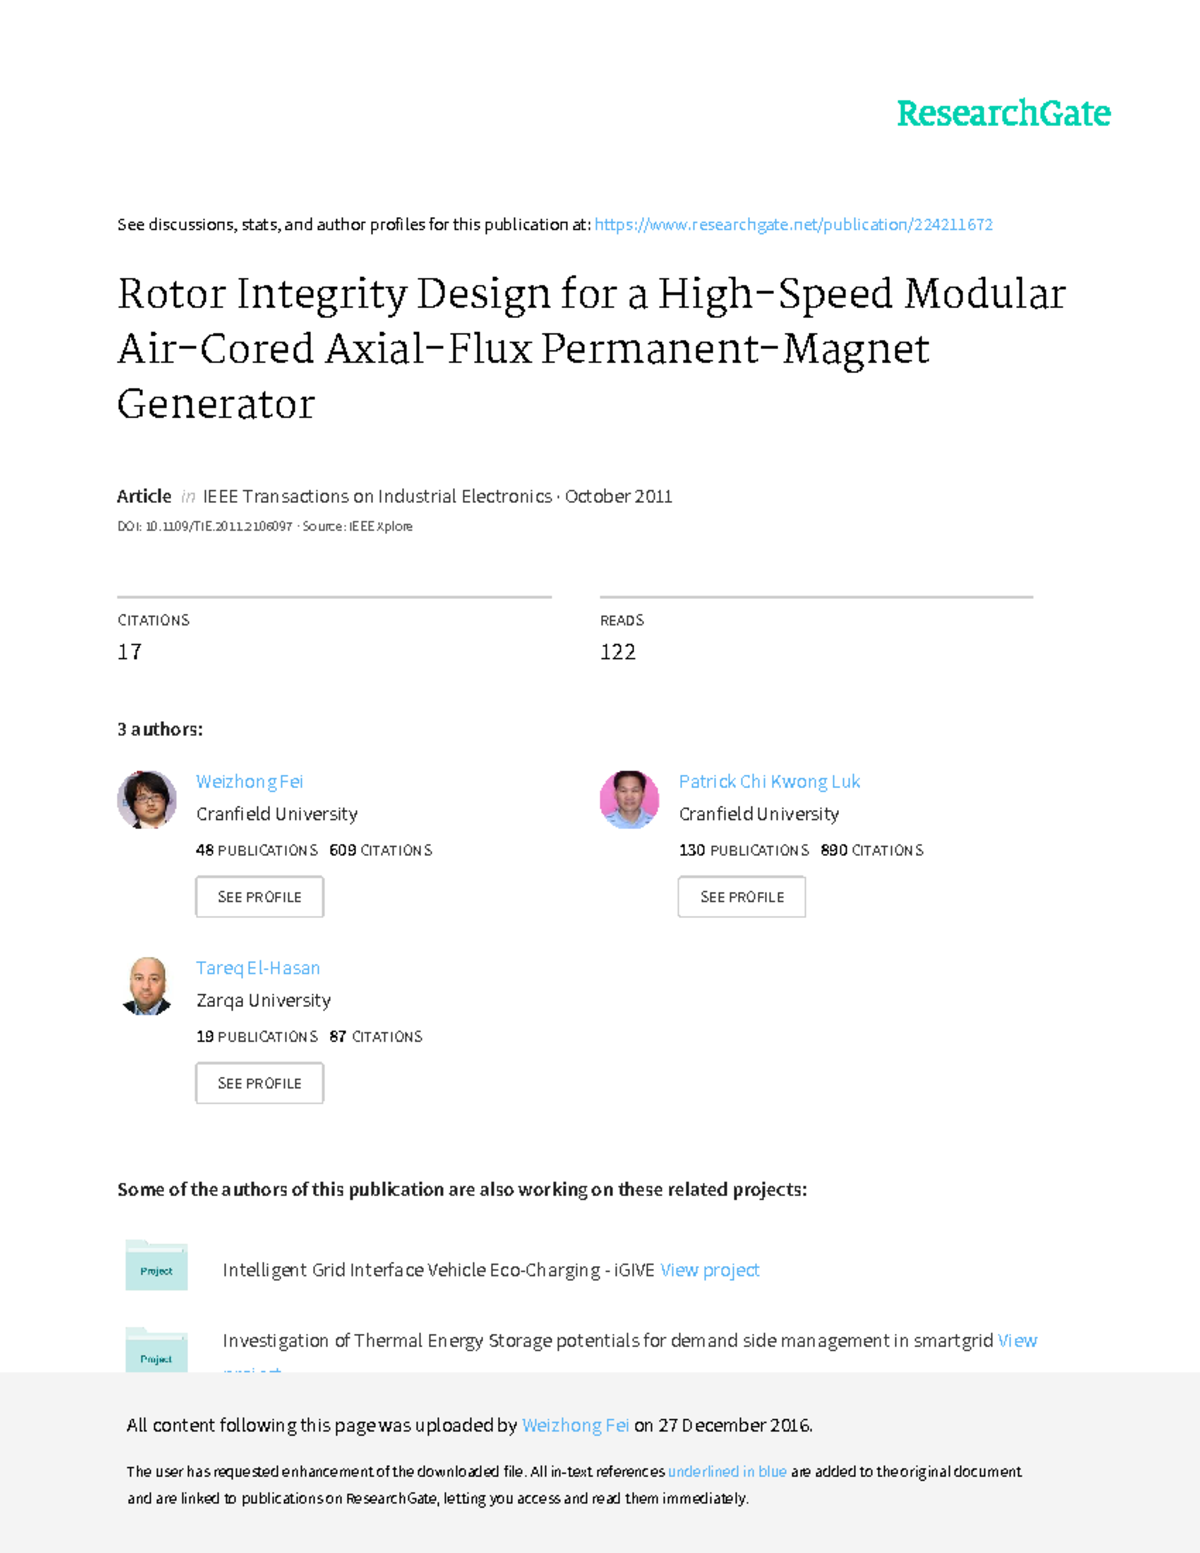Screen dimensions: 1200x1553
Task: Click Patrick Chi Kwong Luk's avatar image
Action: tap(629, 799)
